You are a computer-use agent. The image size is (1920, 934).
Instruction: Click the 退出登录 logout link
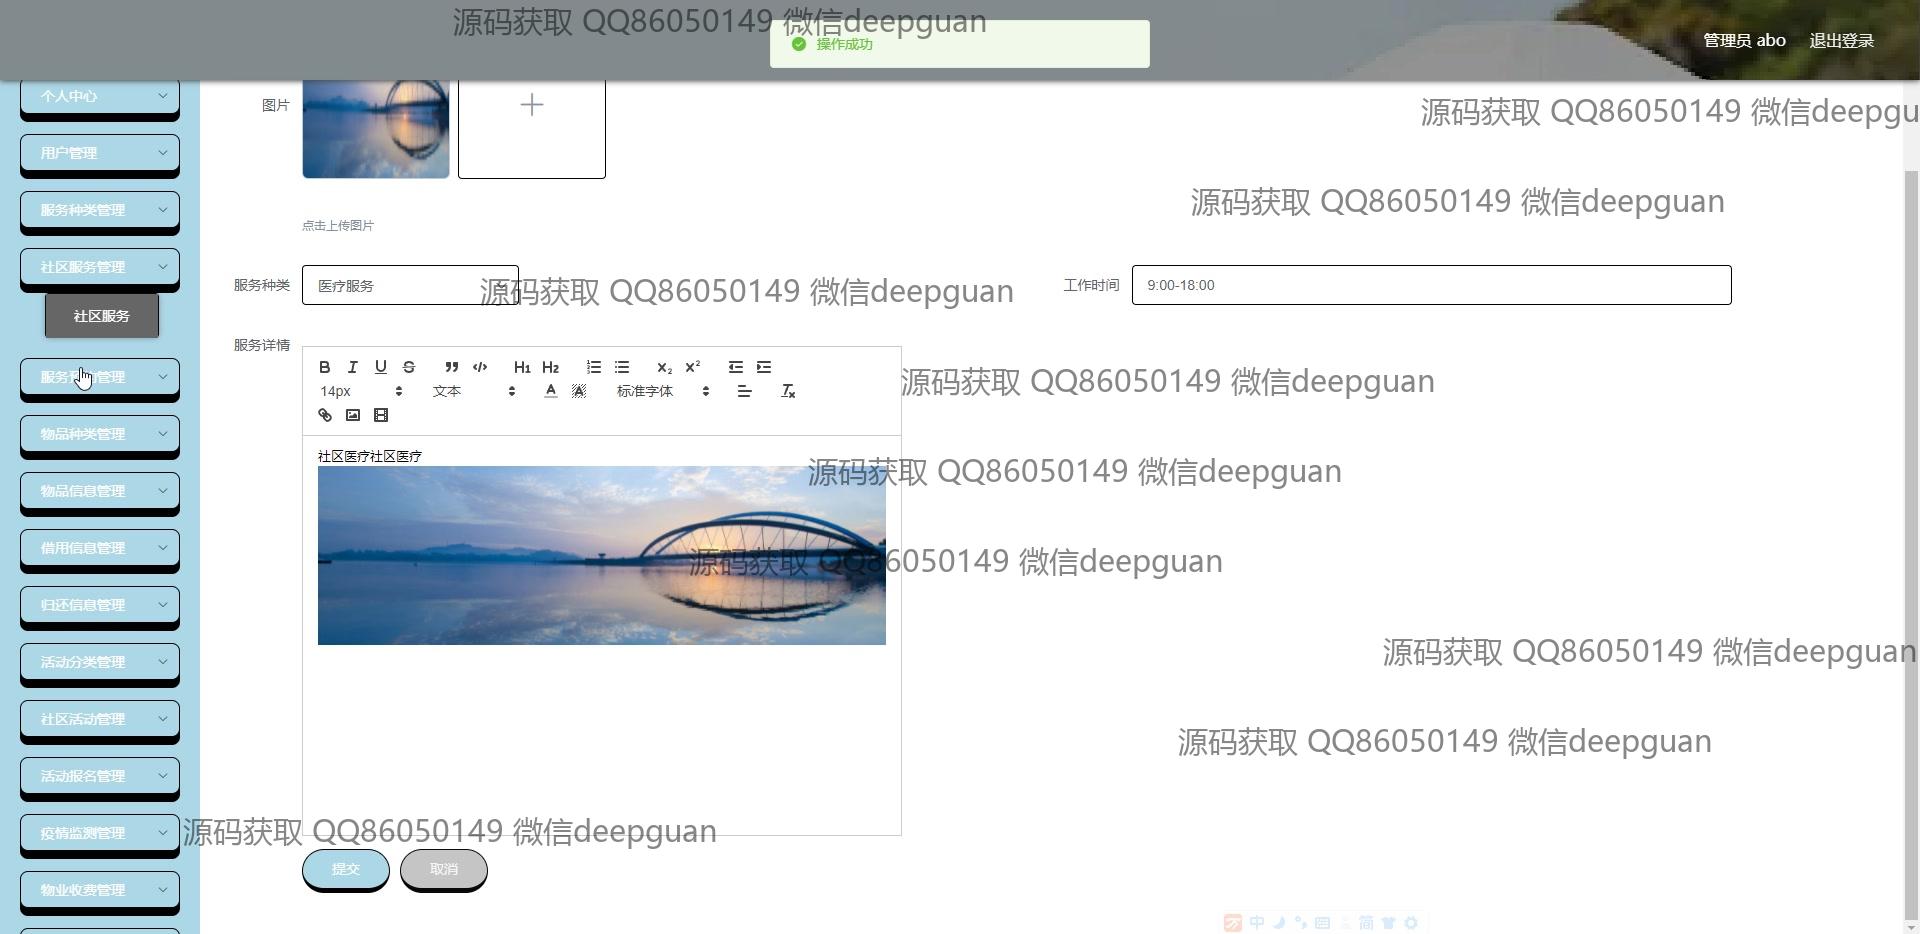coord(1841,41)
